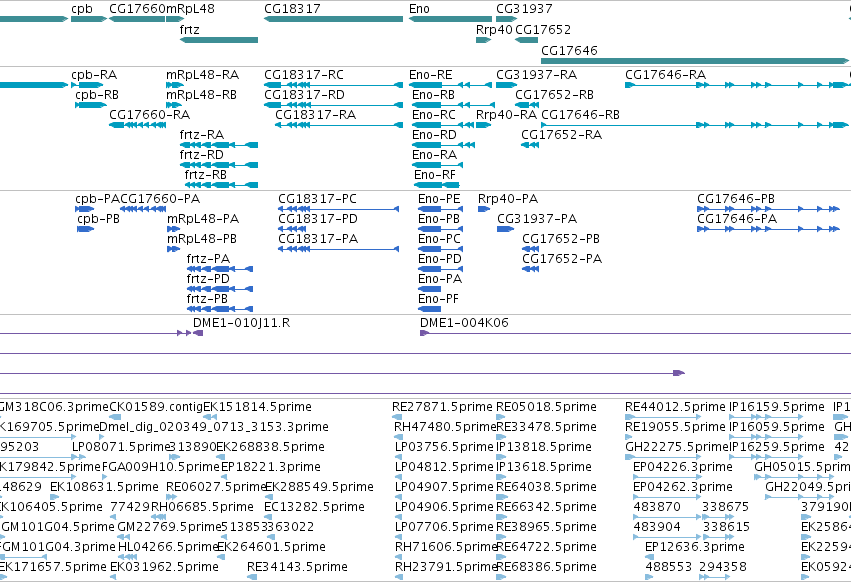Screen dimensions: 851x582
Task: Click transcript Rrp40-RA
Action: point(484,125)
